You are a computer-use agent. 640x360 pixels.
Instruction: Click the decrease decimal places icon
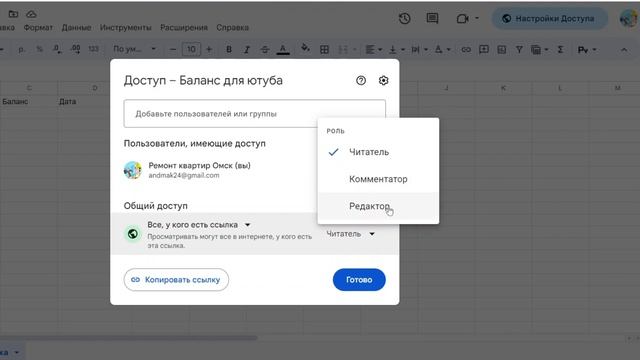point(57,49)
